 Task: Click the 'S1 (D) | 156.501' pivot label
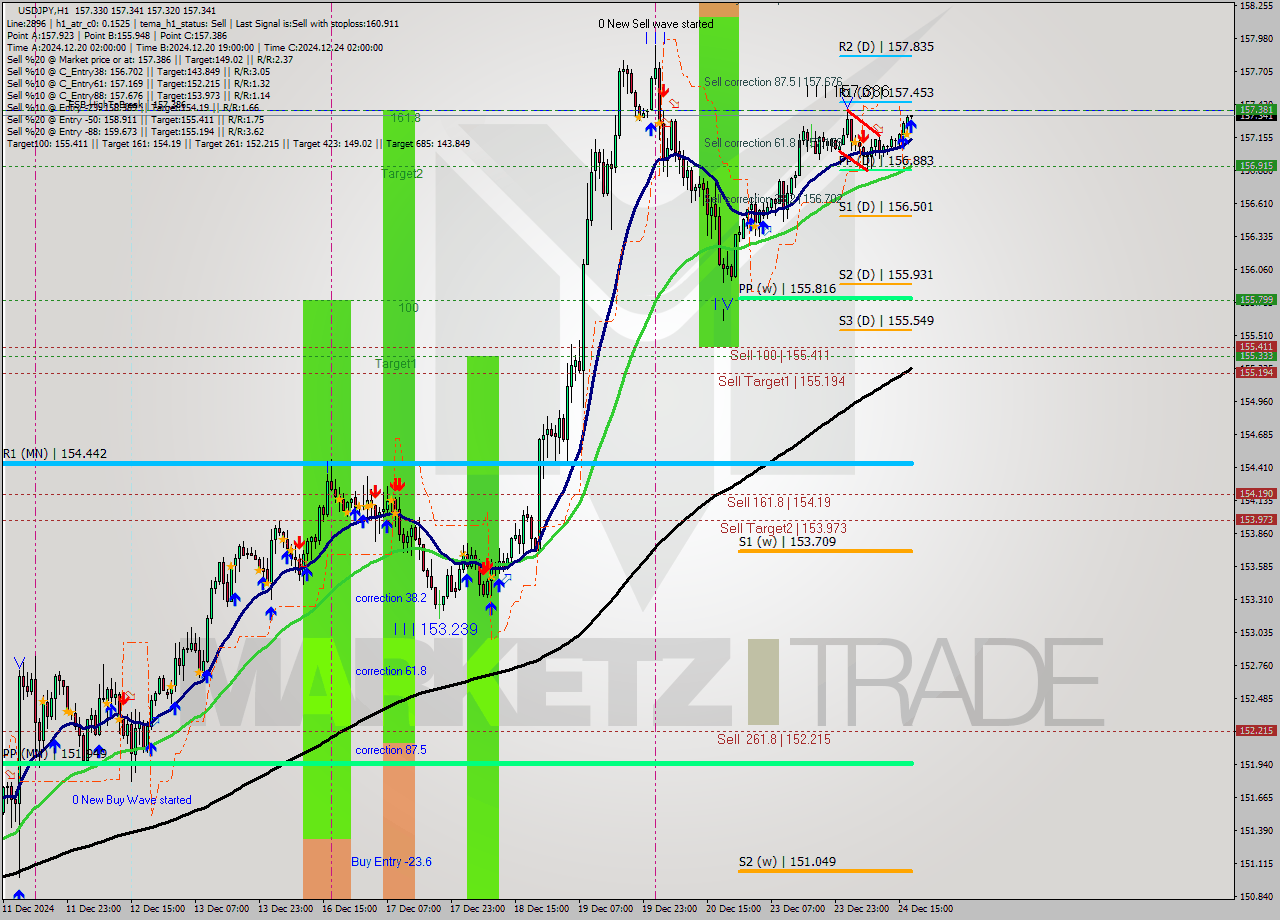tap(886, 207)
